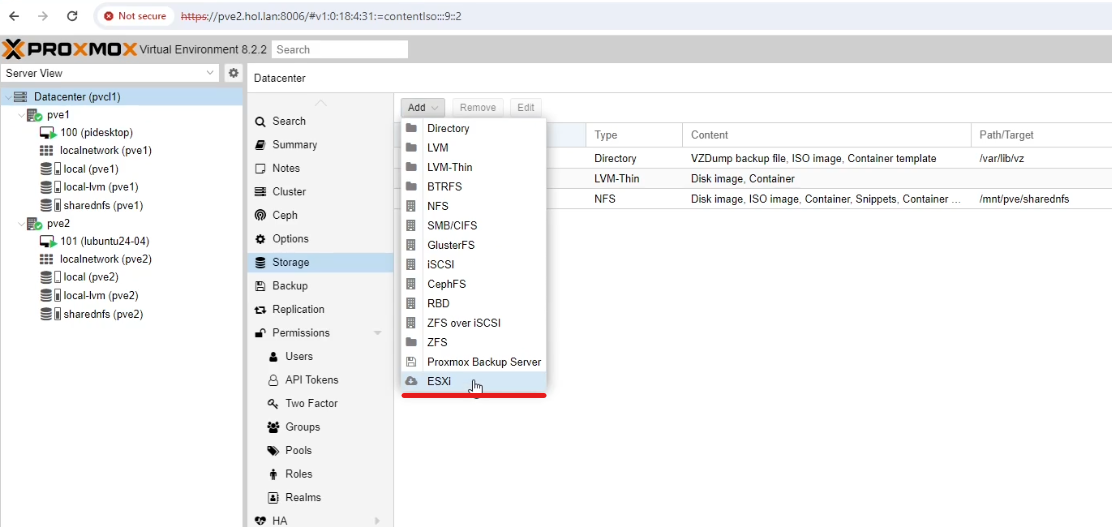Open the Server View dropdown
The image size is (1112, 527).
[x=110, y=73]
